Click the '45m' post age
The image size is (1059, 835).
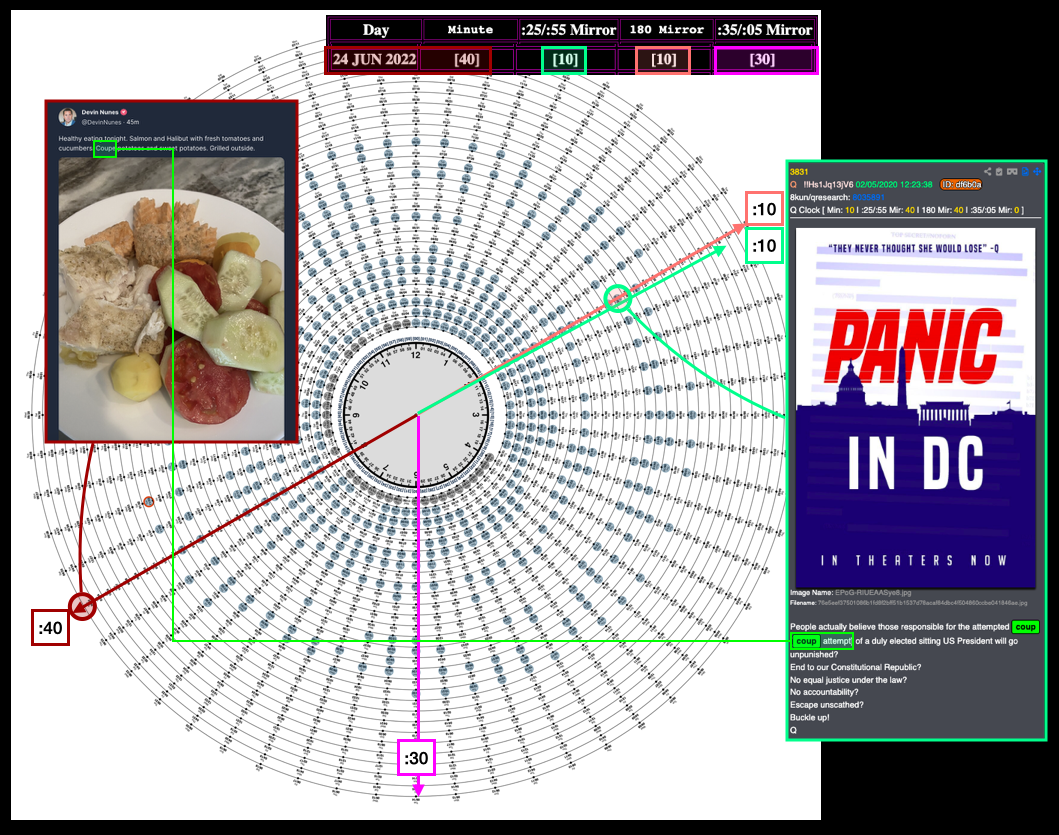(x=132, y=122)
